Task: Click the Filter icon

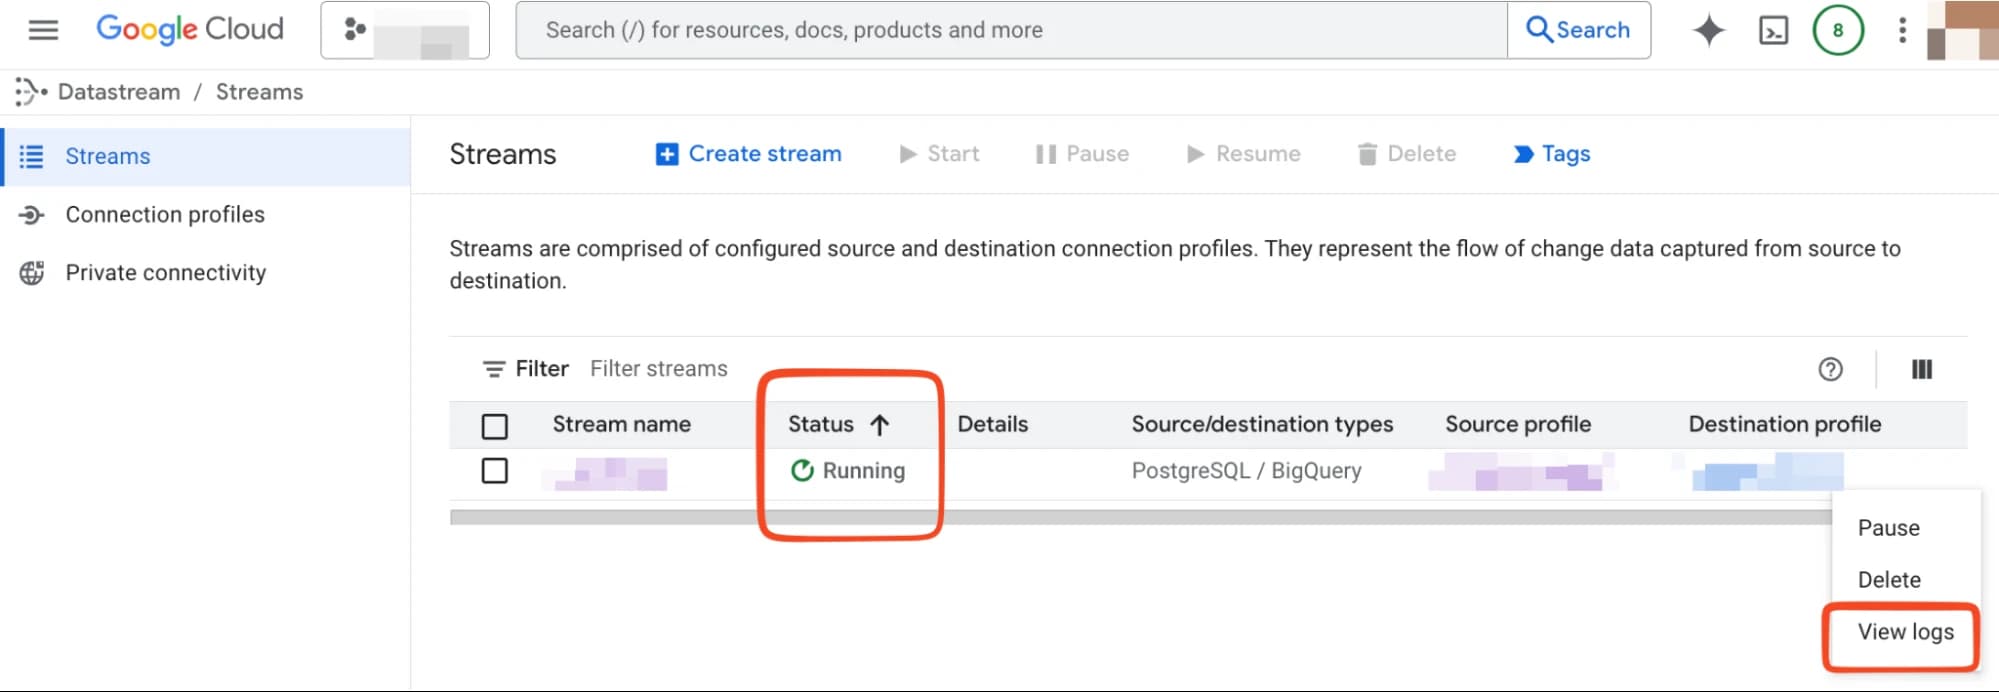Action: (x=494, y=369)
